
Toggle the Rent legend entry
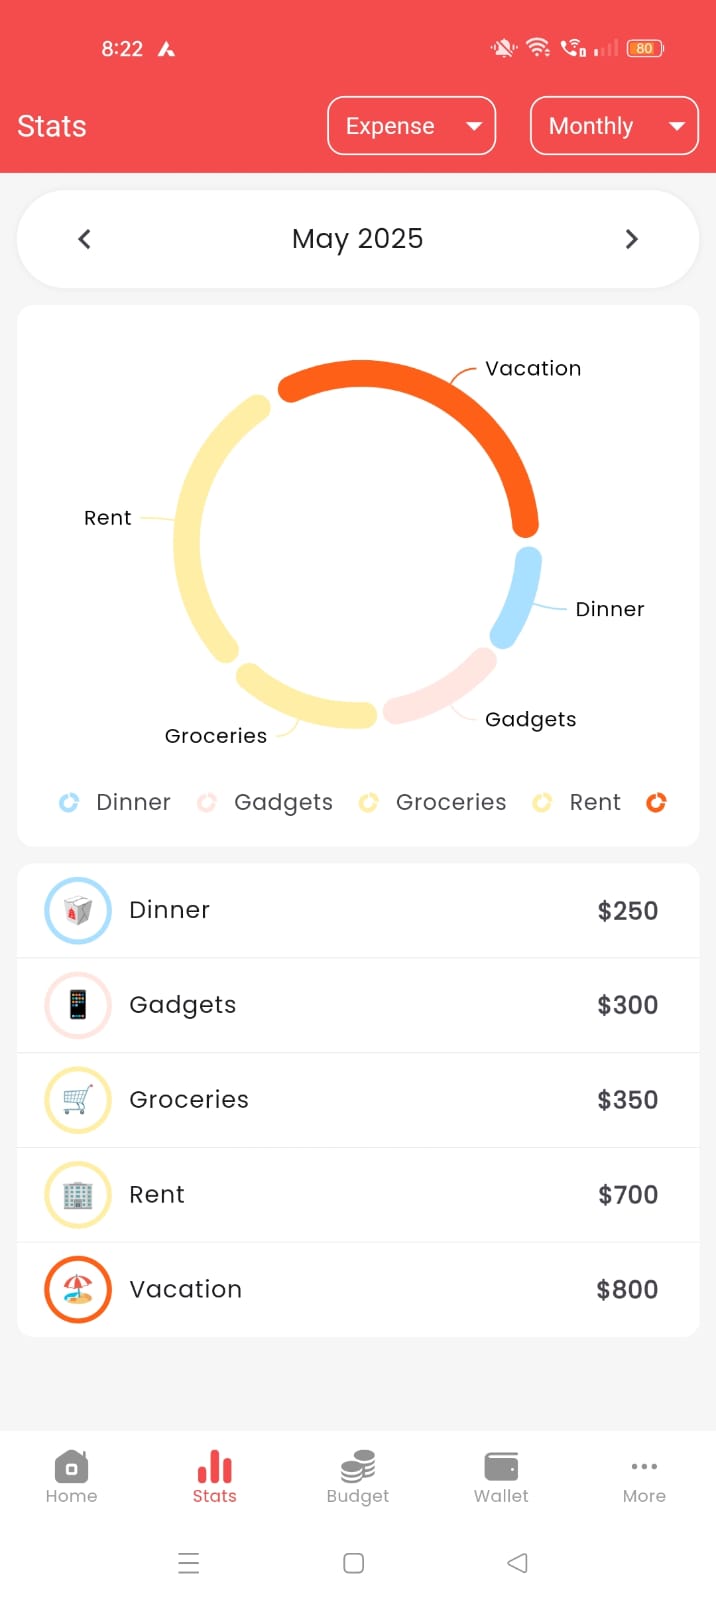click(x=576, y=802)
